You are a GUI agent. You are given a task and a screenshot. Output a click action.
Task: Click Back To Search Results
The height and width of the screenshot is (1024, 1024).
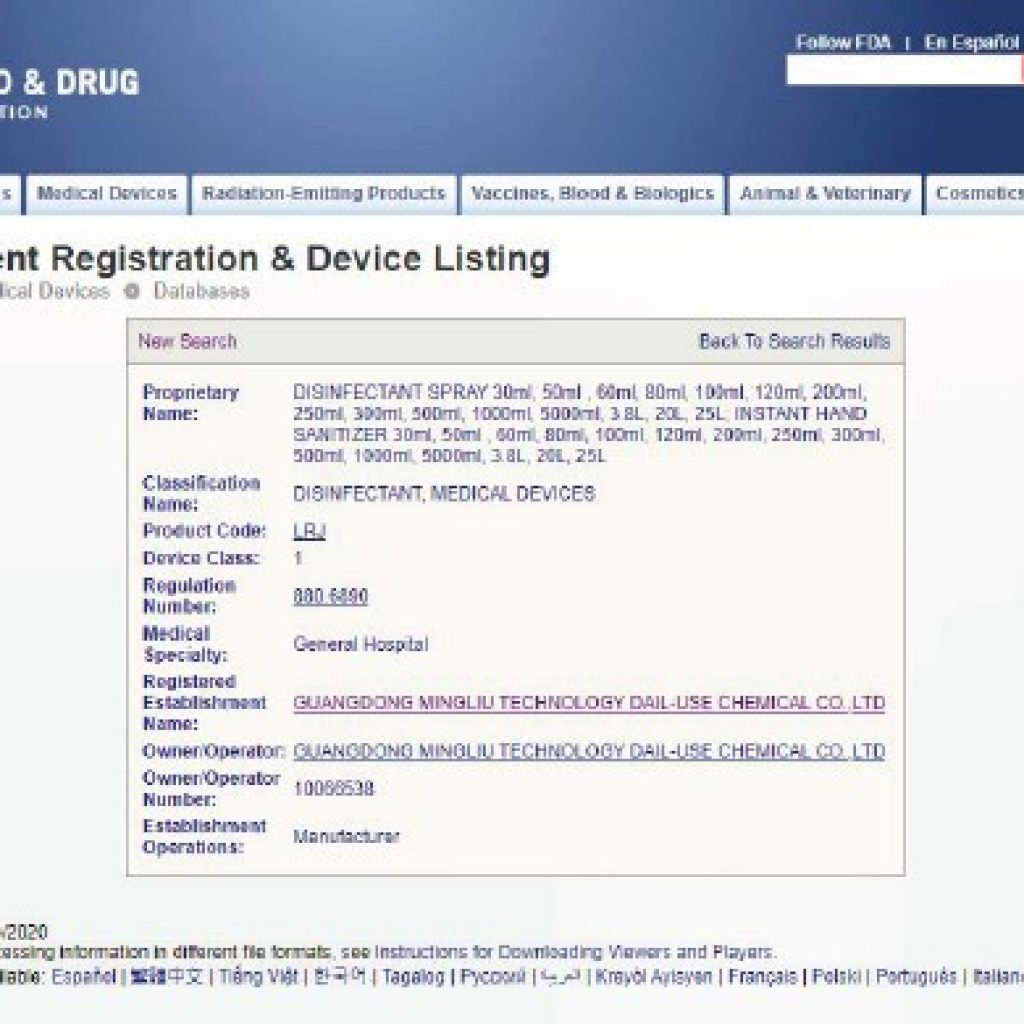pos(794,341)
